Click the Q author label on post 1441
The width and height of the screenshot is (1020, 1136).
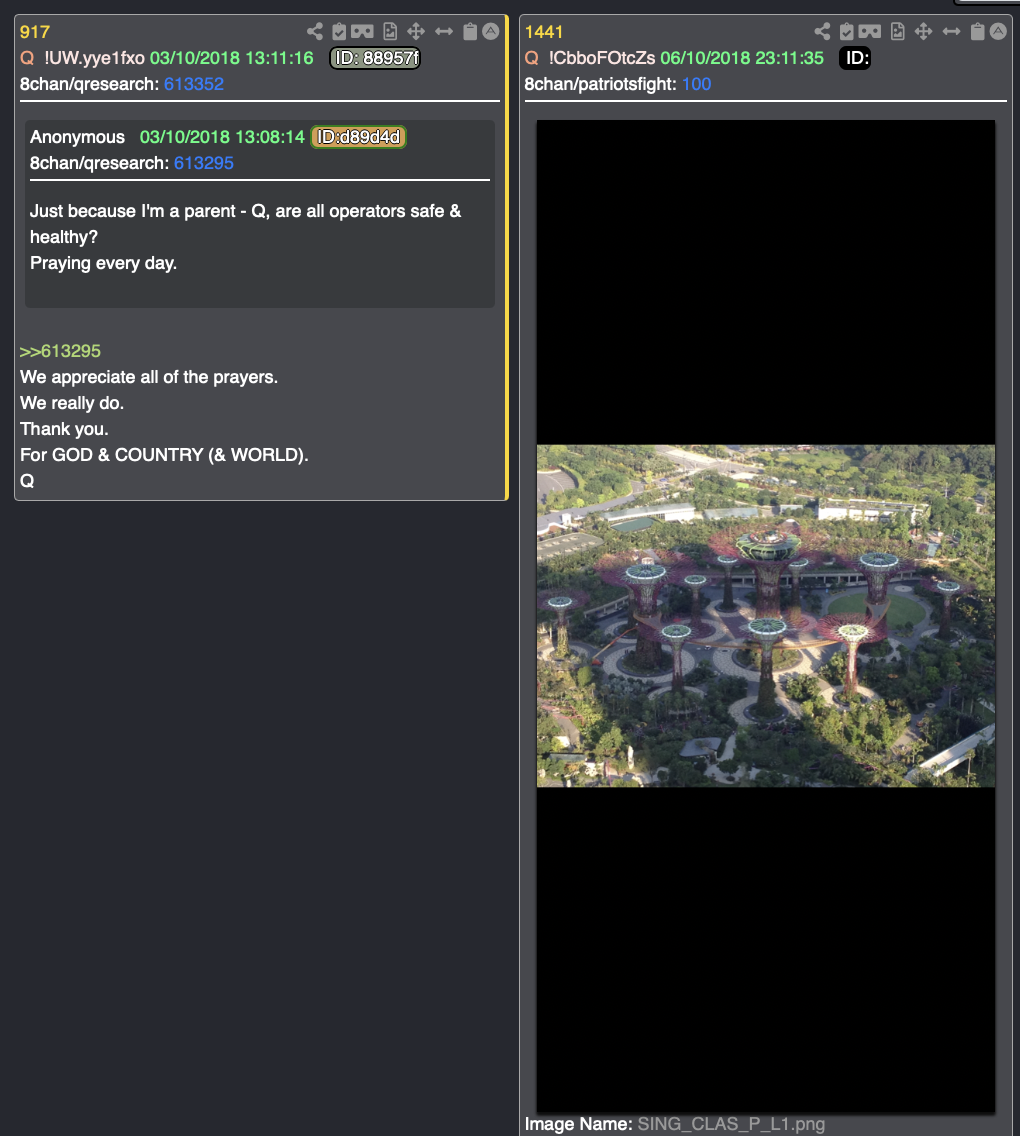tap(532, 58)
